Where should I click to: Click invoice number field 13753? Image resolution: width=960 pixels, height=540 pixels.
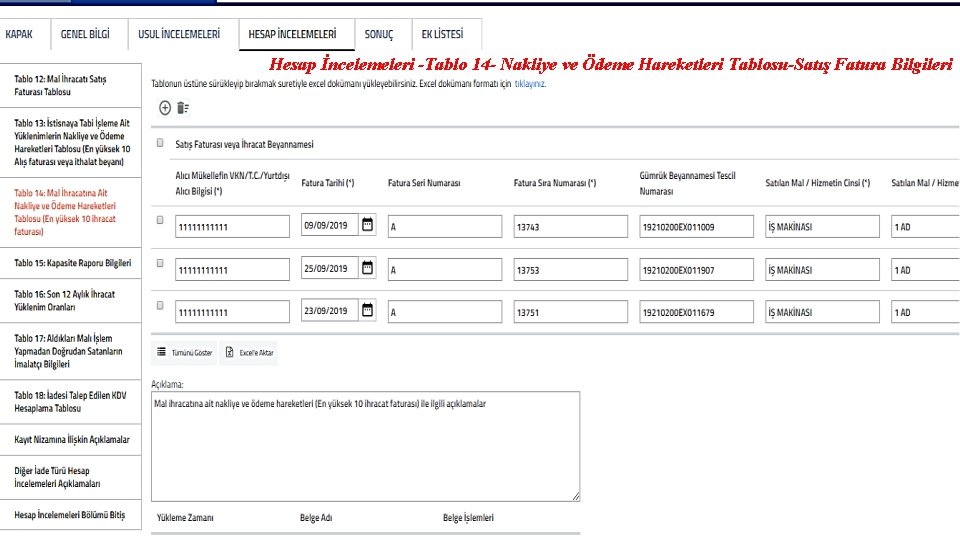[571, 269]
